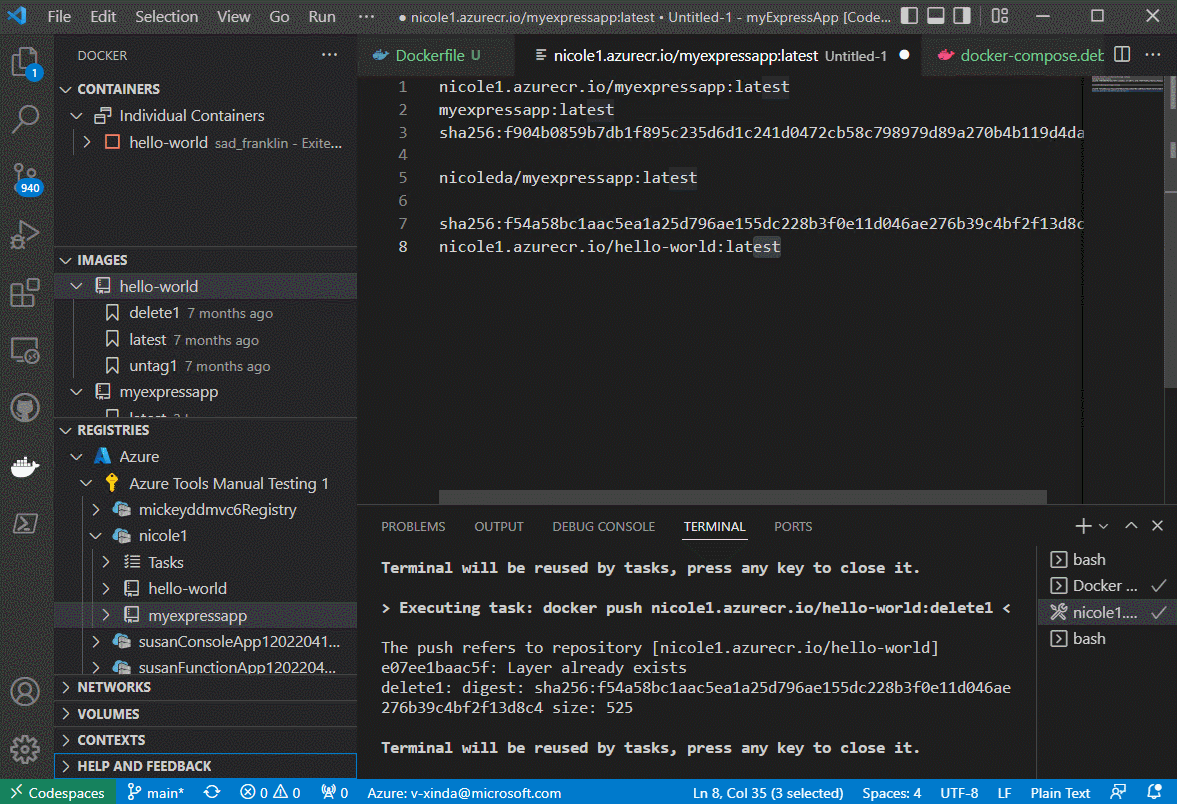Create a new terminal with plus icon

pos(1082,526)
